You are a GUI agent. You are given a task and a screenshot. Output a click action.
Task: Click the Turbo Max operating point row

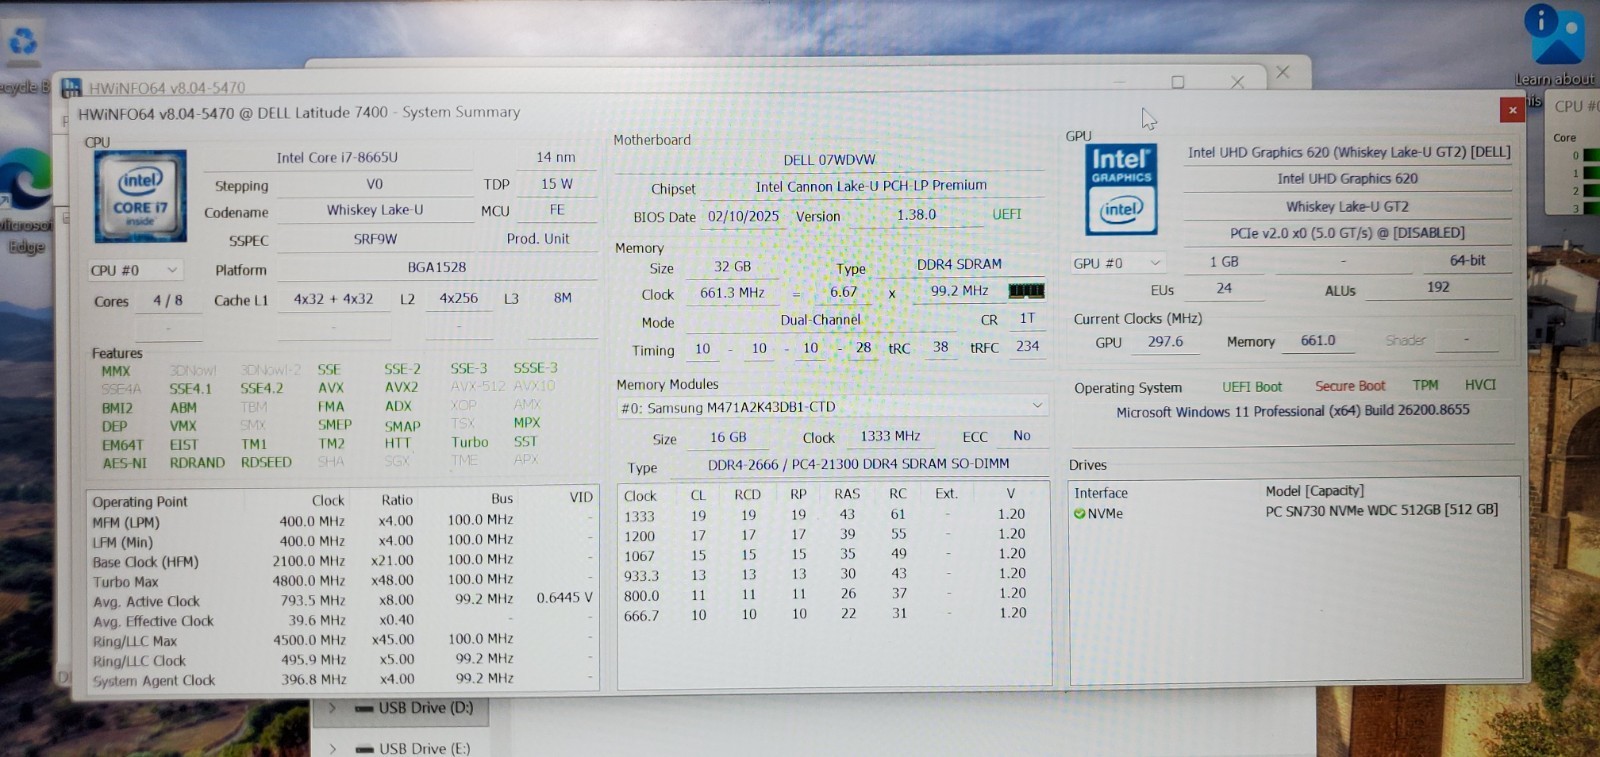tap(342, 581)
